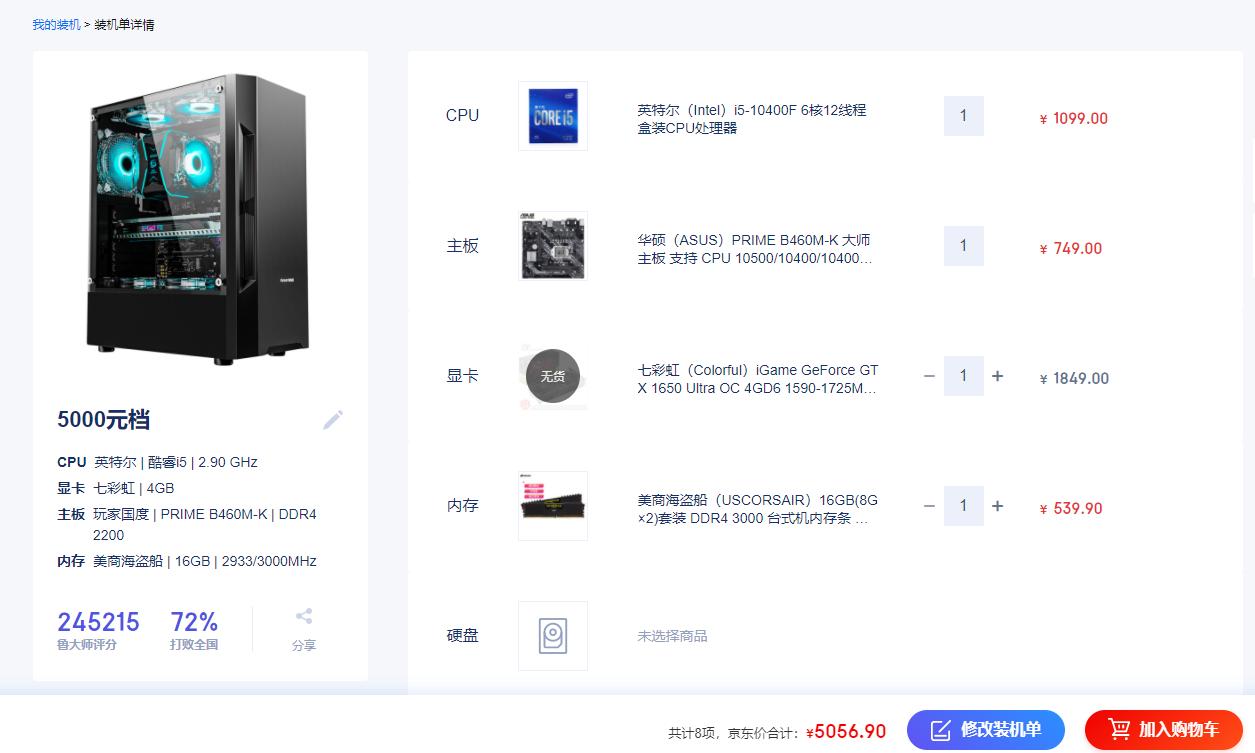The width and height of the screenshot is (1255, 753).
Task: Click the 修改装机单 button
Action: 986,730
